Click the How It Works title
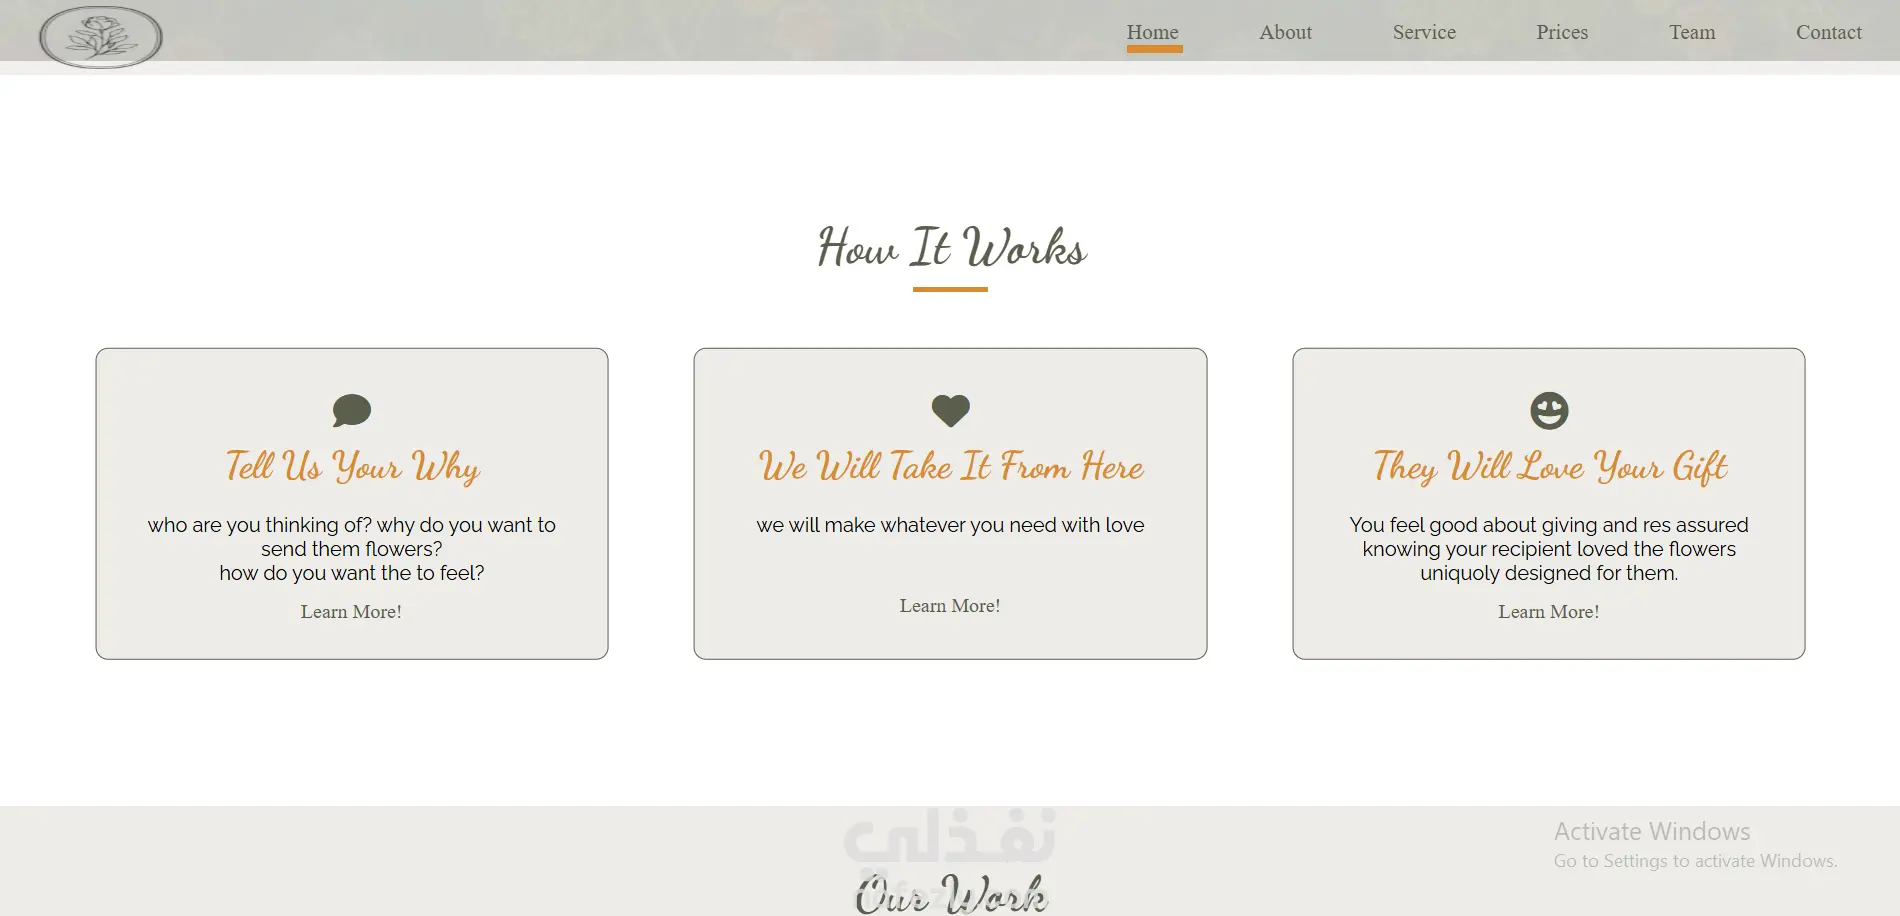The image size is (1900, 916). (x=951, y=248)
